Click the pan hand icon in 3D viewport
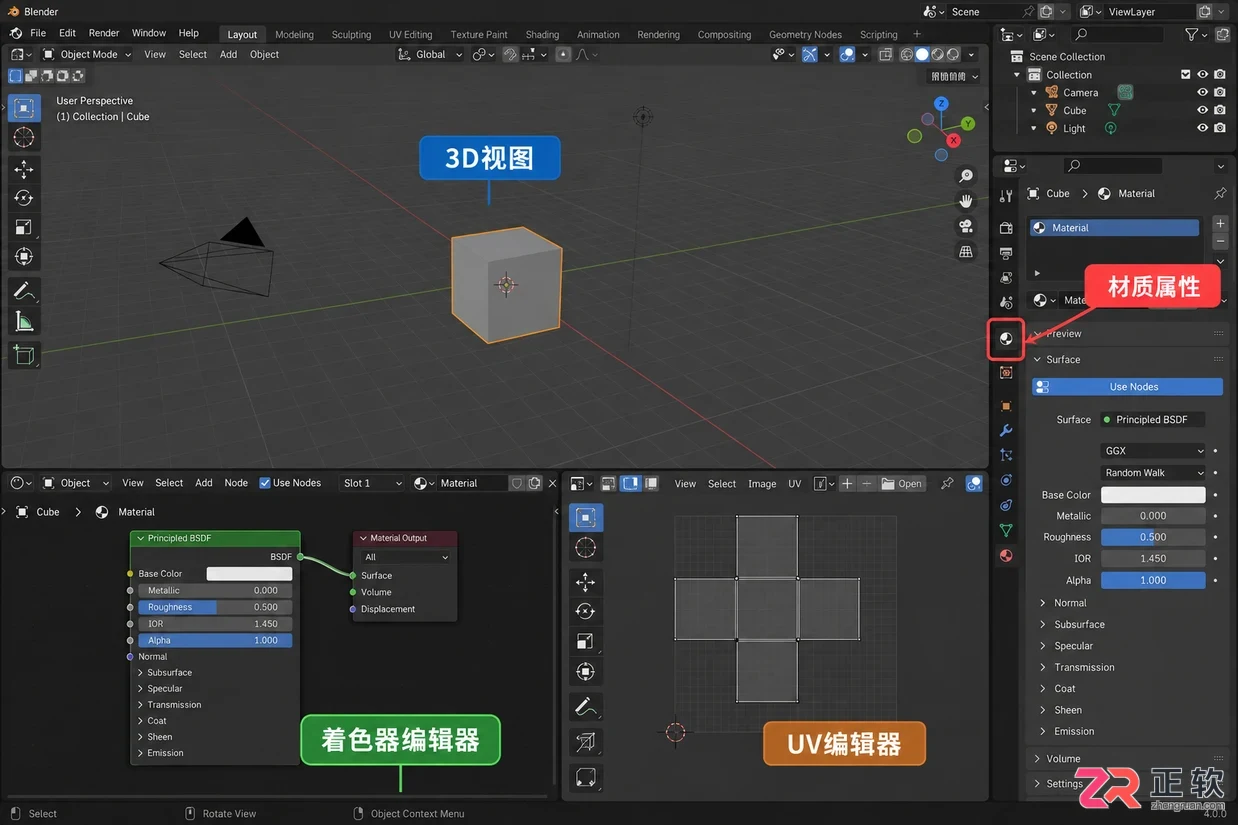Image resolution: width=1238 pixels, height=825 pixels. tap(966, 201)
